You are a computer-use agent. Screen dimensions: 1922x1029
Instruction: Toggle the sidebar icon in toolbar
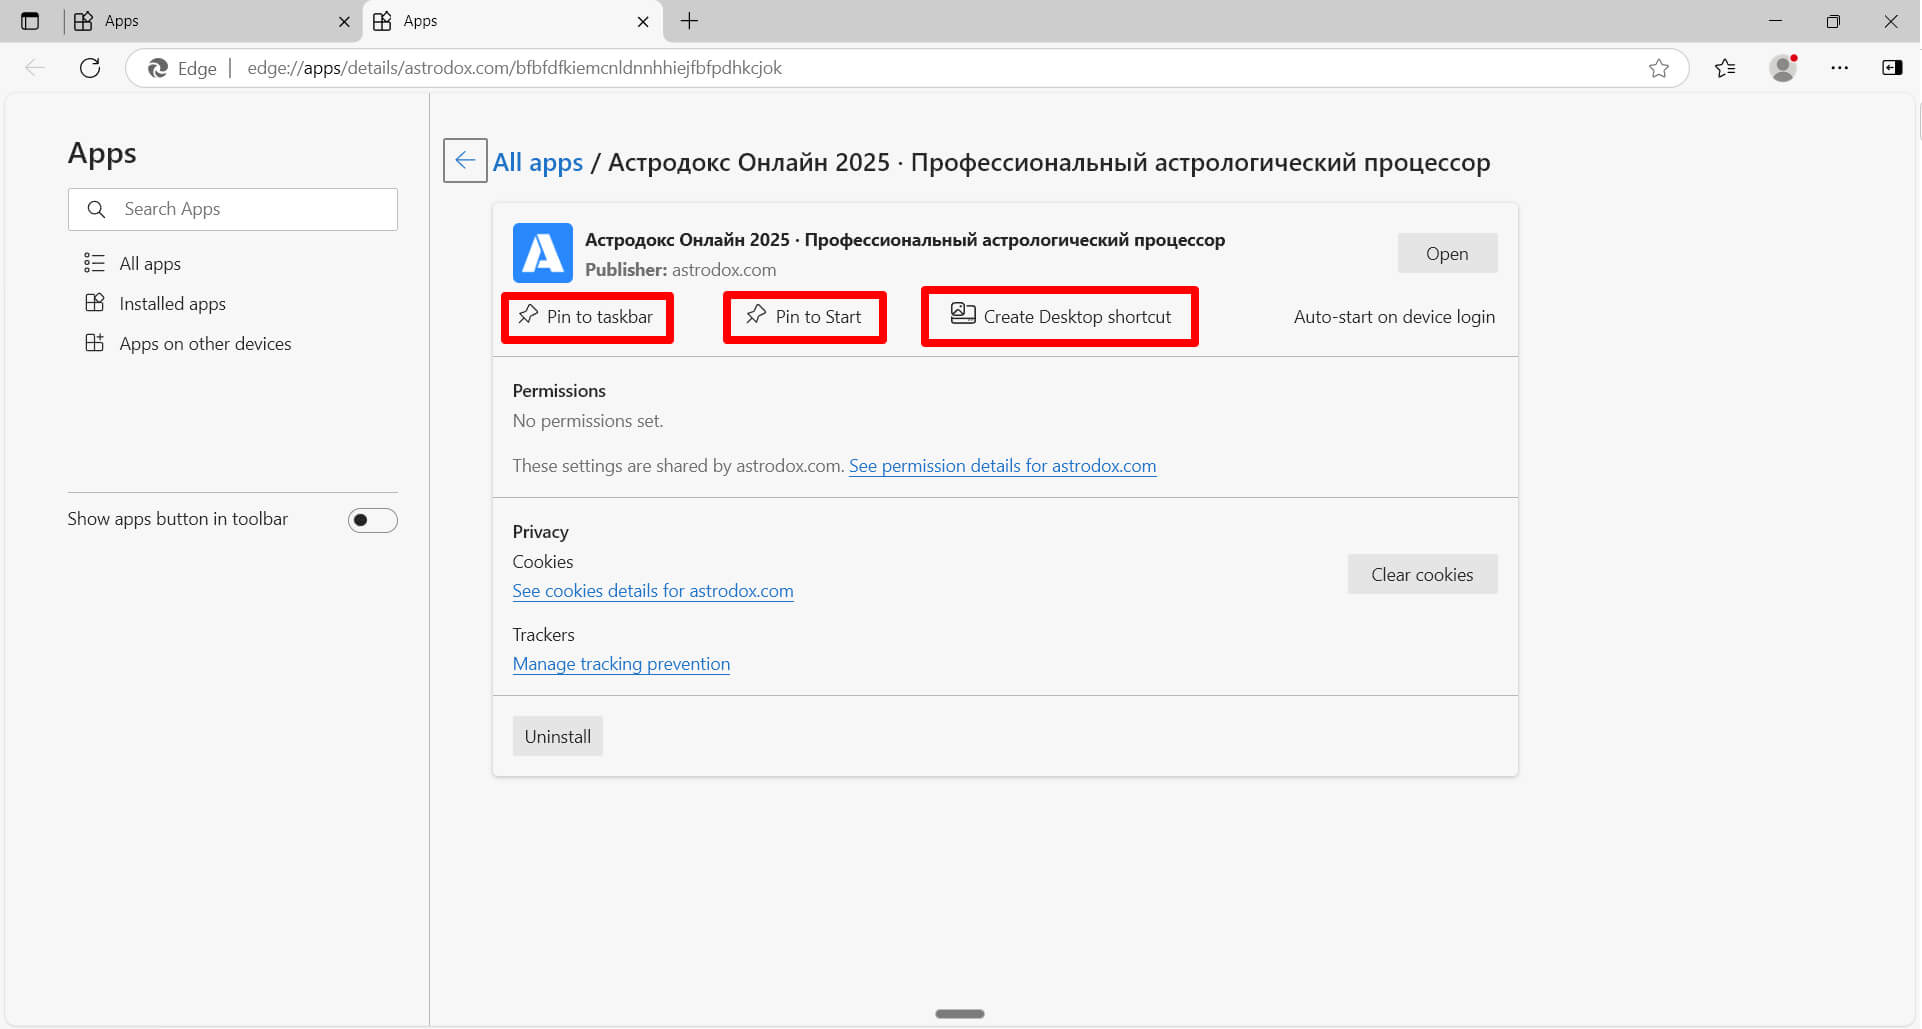[x=1892, y=68]
